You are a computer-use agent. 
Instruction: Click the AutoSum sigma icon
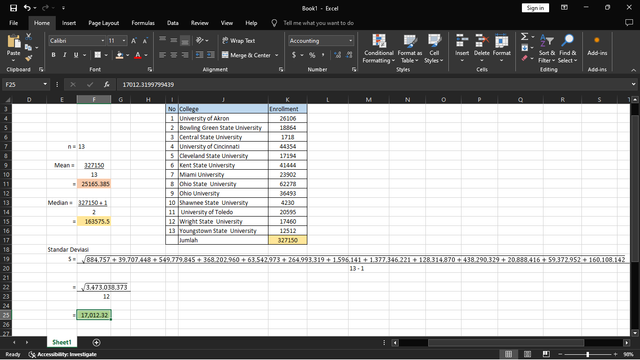point(524,37)
